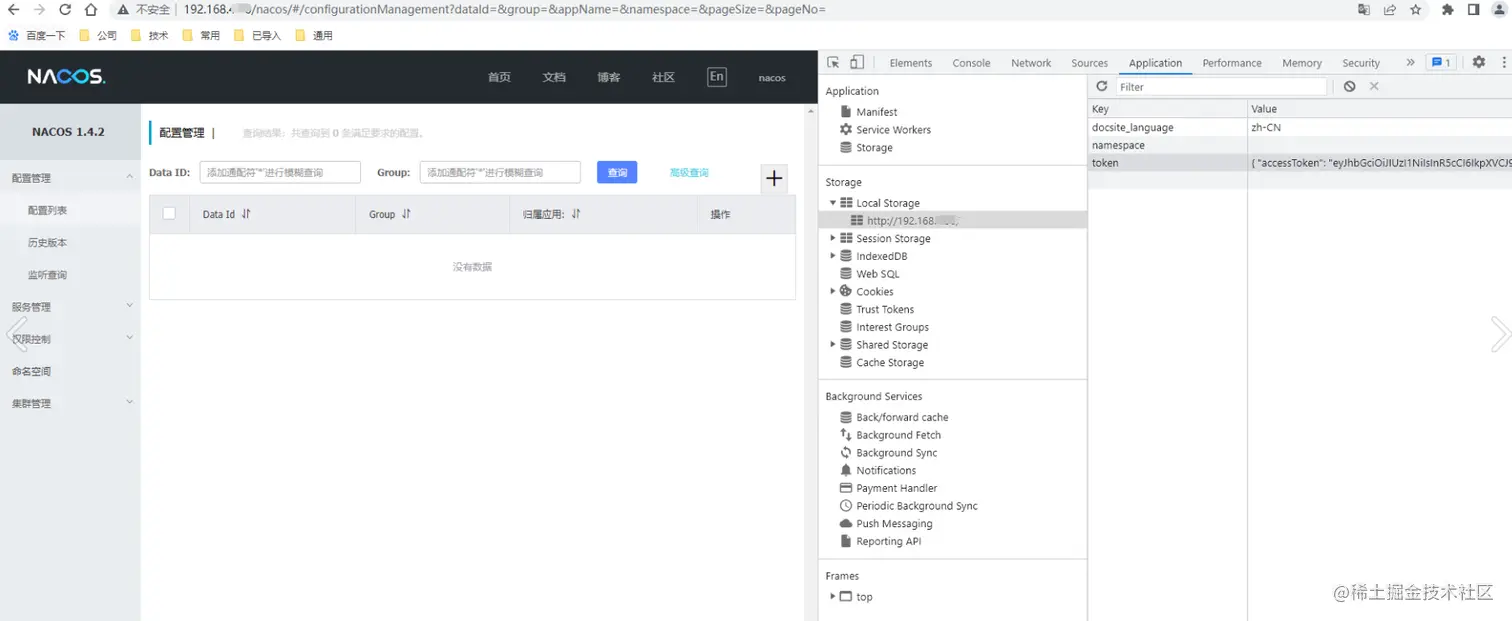Screen dimensions: 1512x621
Task: Expand the 权限控制 sidebar menu
Action: (x=70, y=339)
